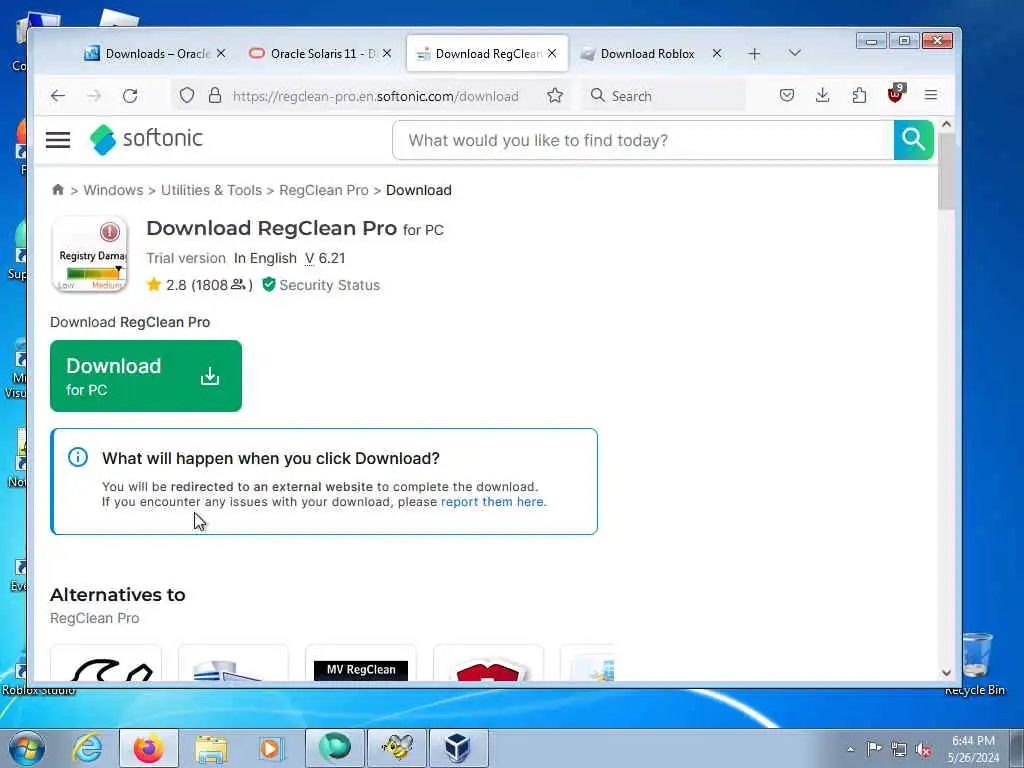Viewport: 1024px width, 768px height.
Task: Click the green Download for PC button
Action: pos(146,376)
